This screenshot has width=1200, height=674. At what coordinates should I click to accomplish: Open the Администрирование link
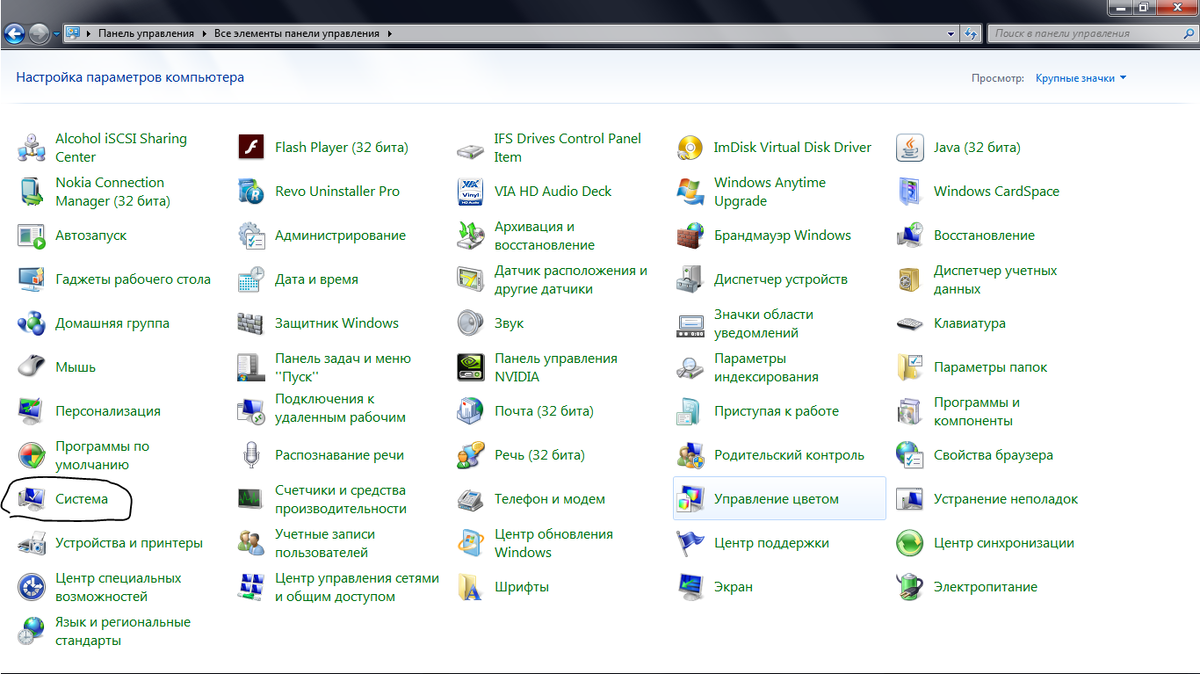tap(340, 235)
